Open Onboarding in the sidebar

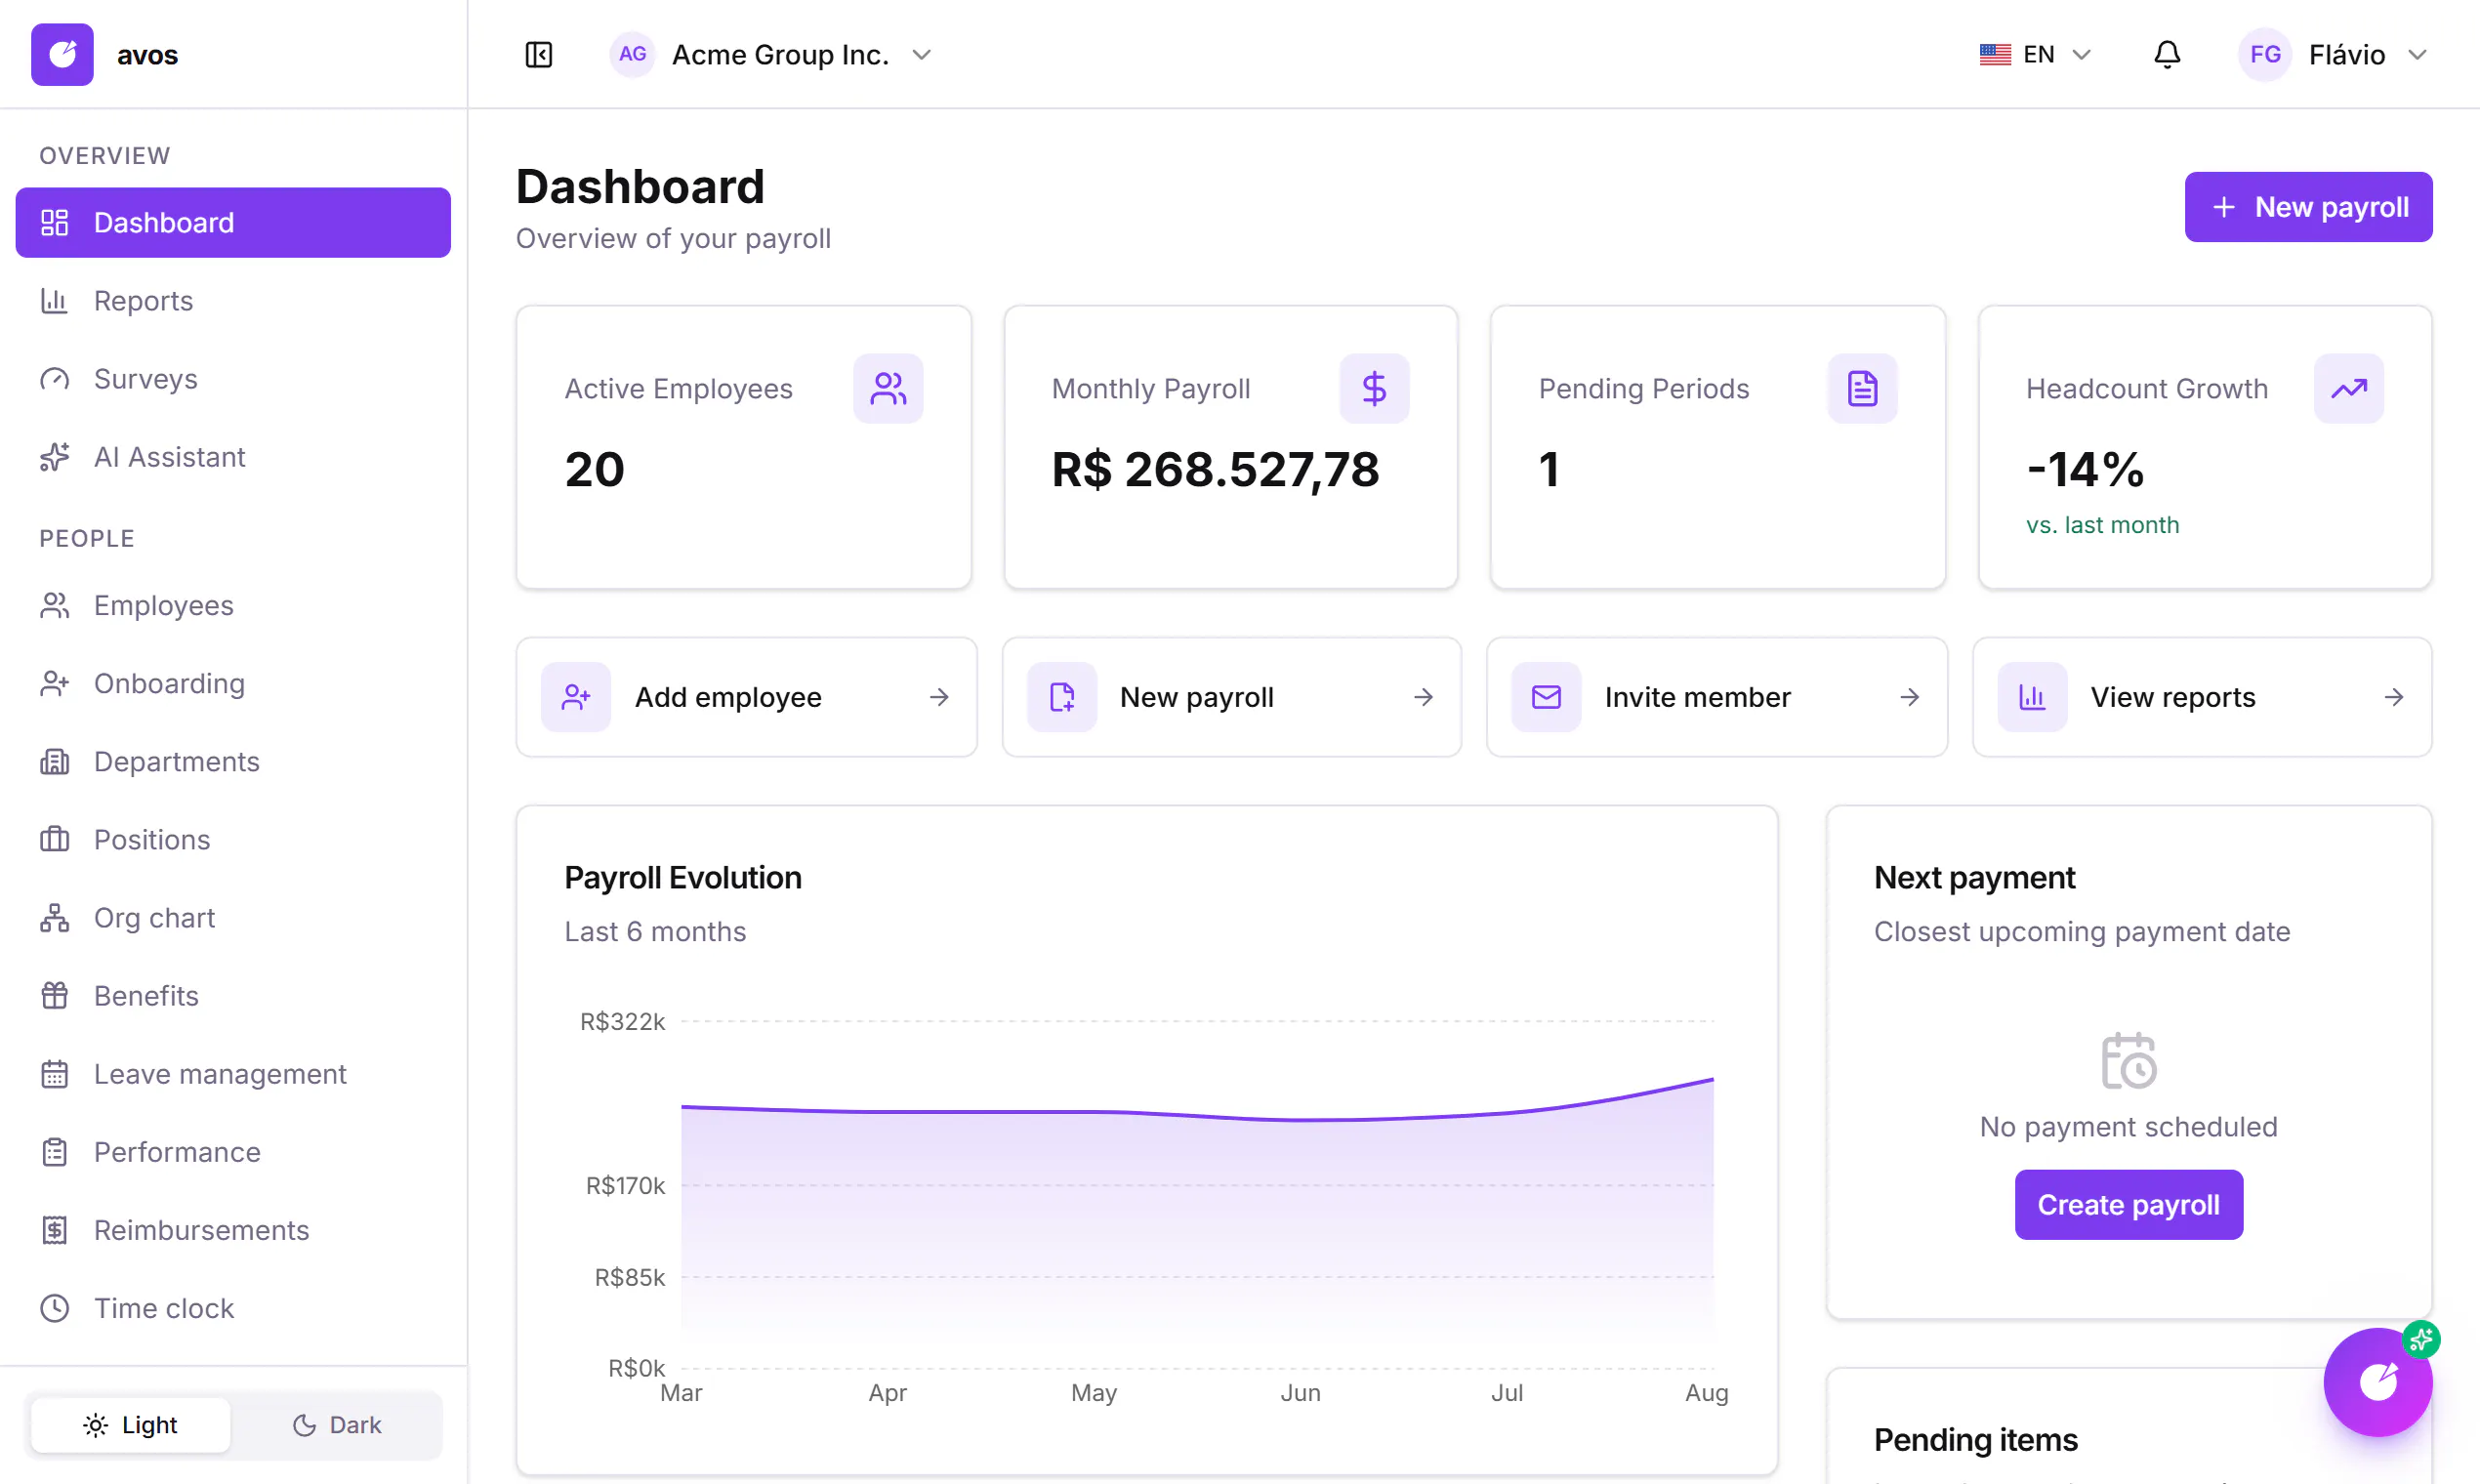coord(233,683)
